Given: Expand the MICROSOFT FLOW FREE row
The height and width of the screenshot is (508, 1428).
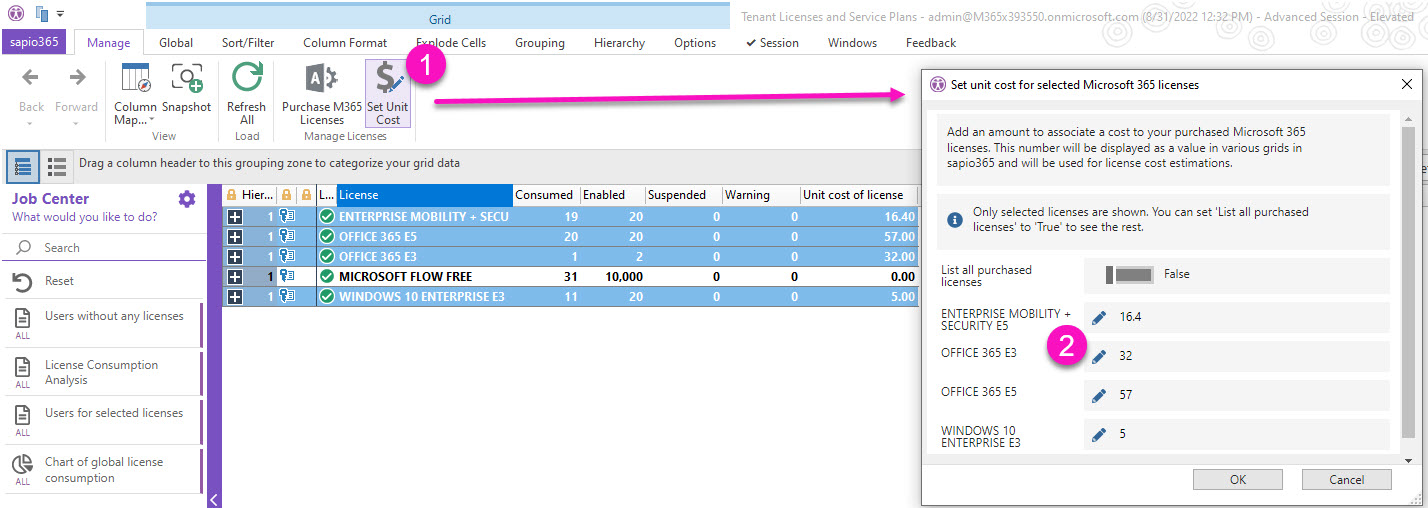Looking at the screenshot, I should tap(235, 276).
